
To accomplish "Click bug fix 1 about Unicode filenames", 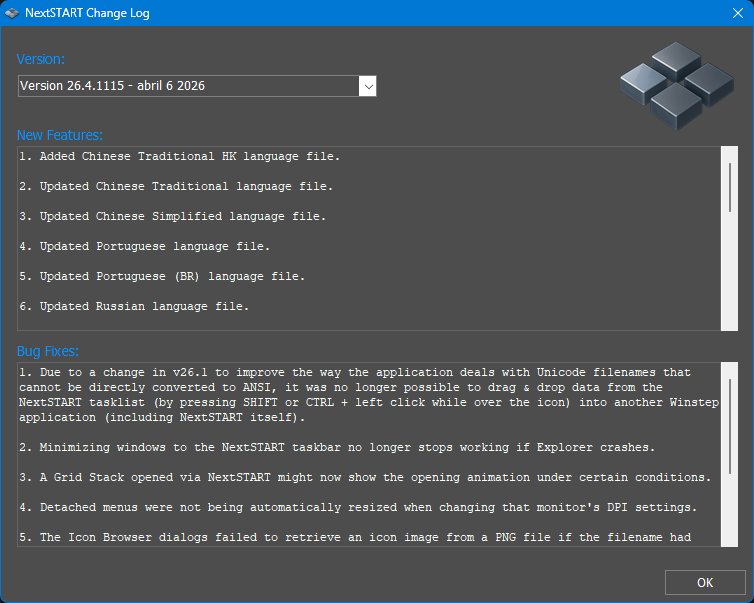I will point(369,395).
